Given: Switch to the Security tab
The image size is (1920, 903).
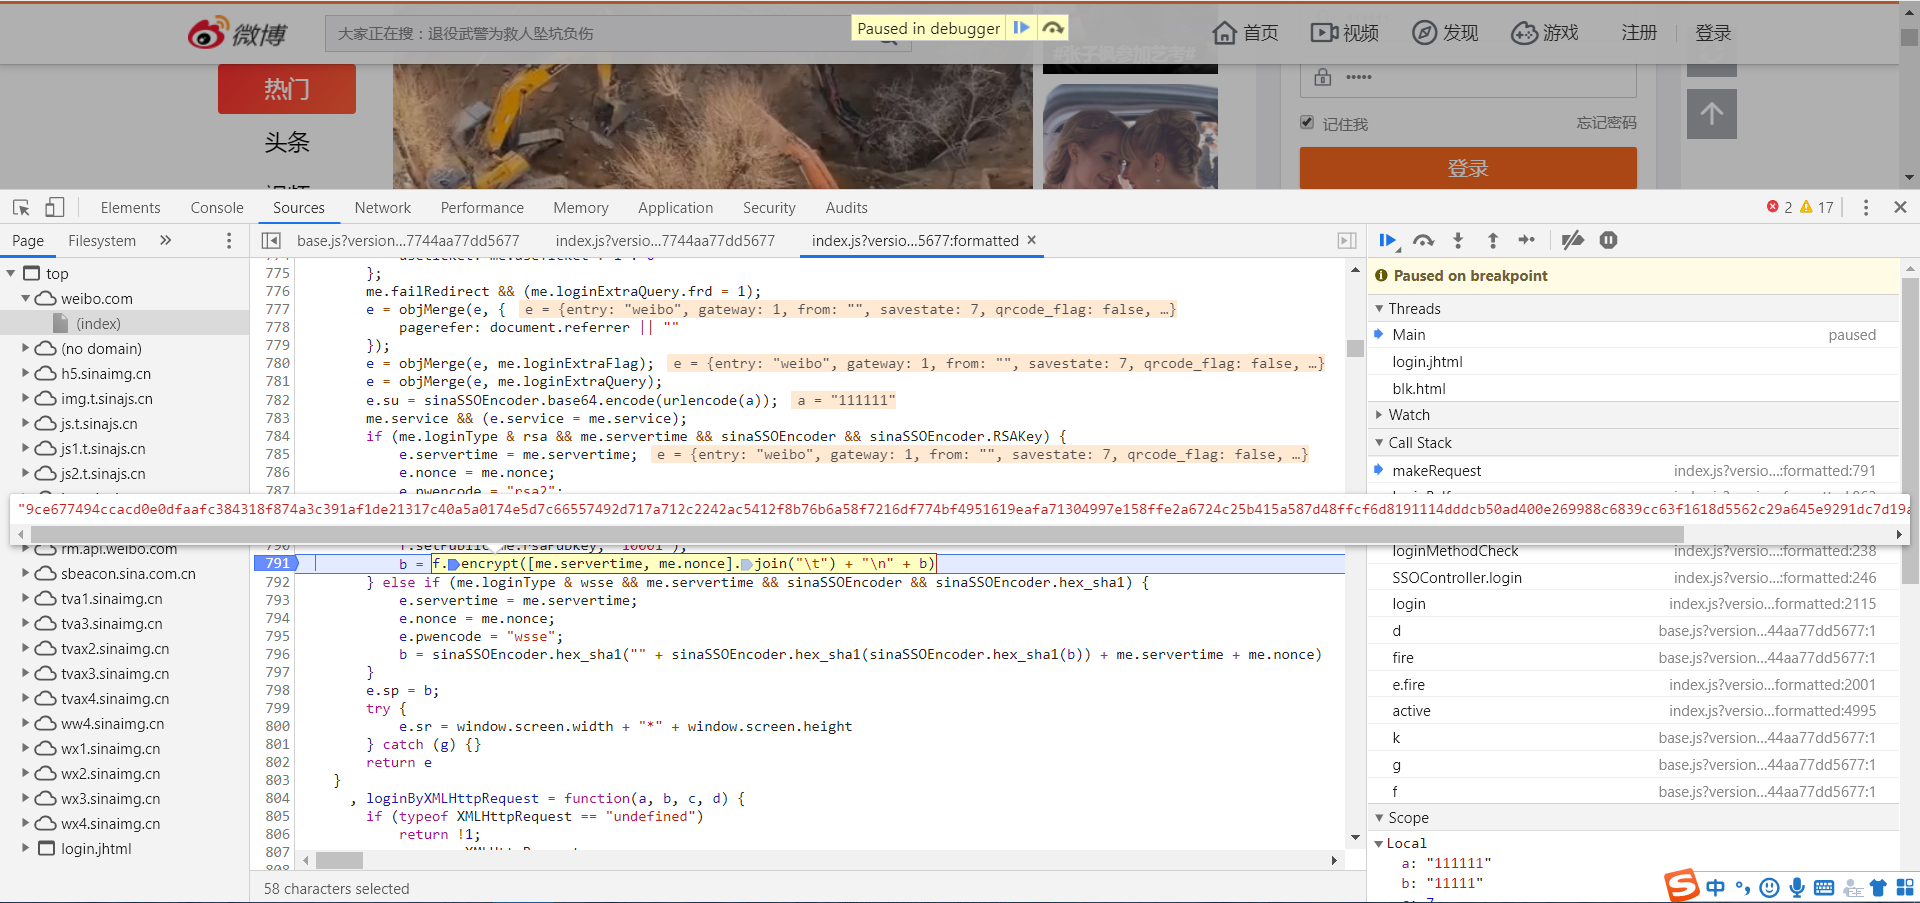Looking at the screenshot, I should pos(769,207).
